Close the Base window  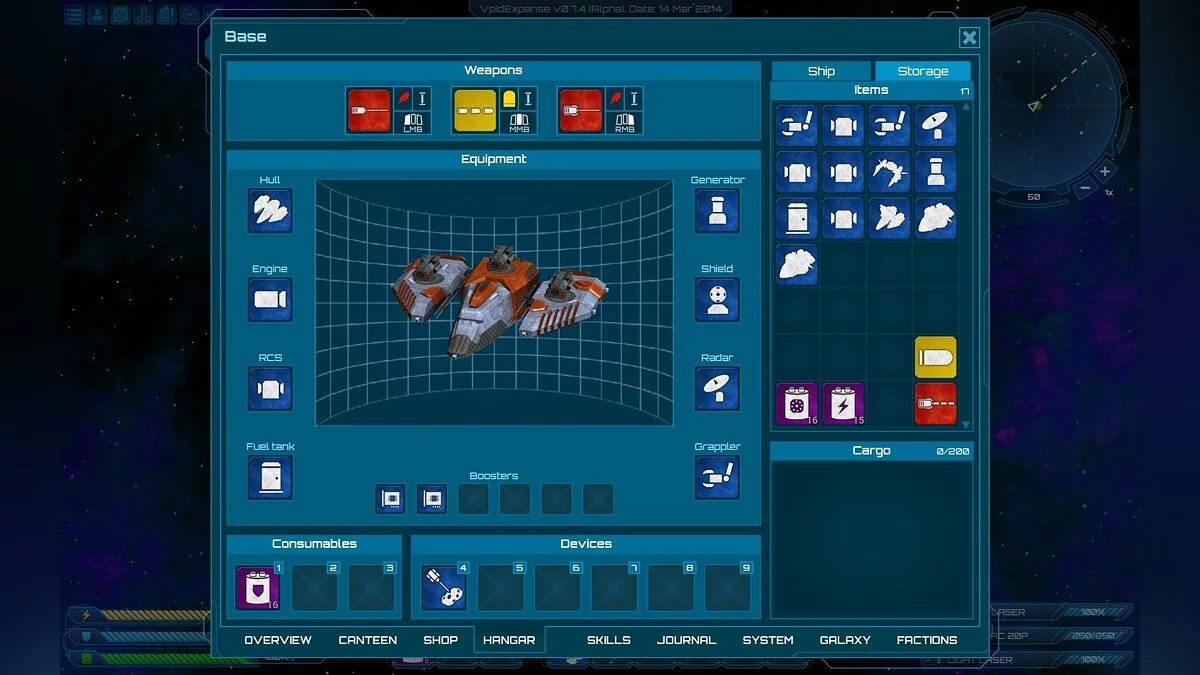(969, 38)
